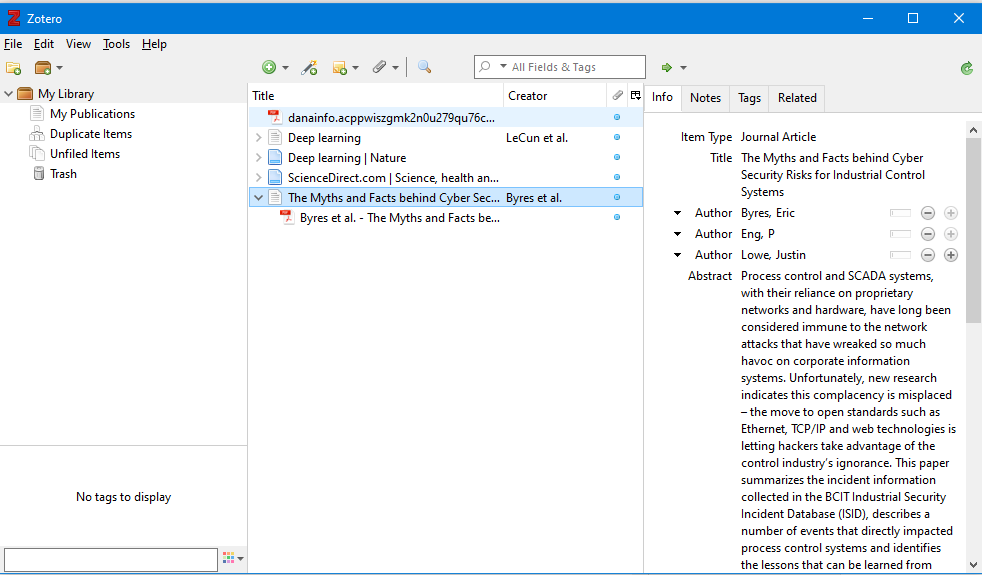
Task: Open New Note dropdown arrow
Action: [355, 68]
